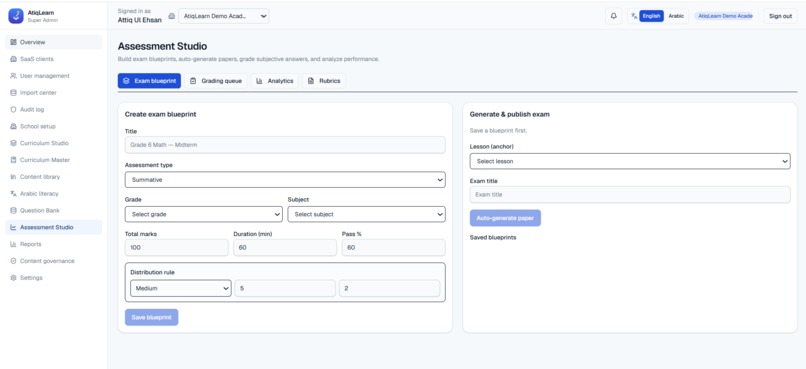The width and height of the screenshot is (806, 369).
Task: Click the Content governance shield icon
Action: [13, 261]
